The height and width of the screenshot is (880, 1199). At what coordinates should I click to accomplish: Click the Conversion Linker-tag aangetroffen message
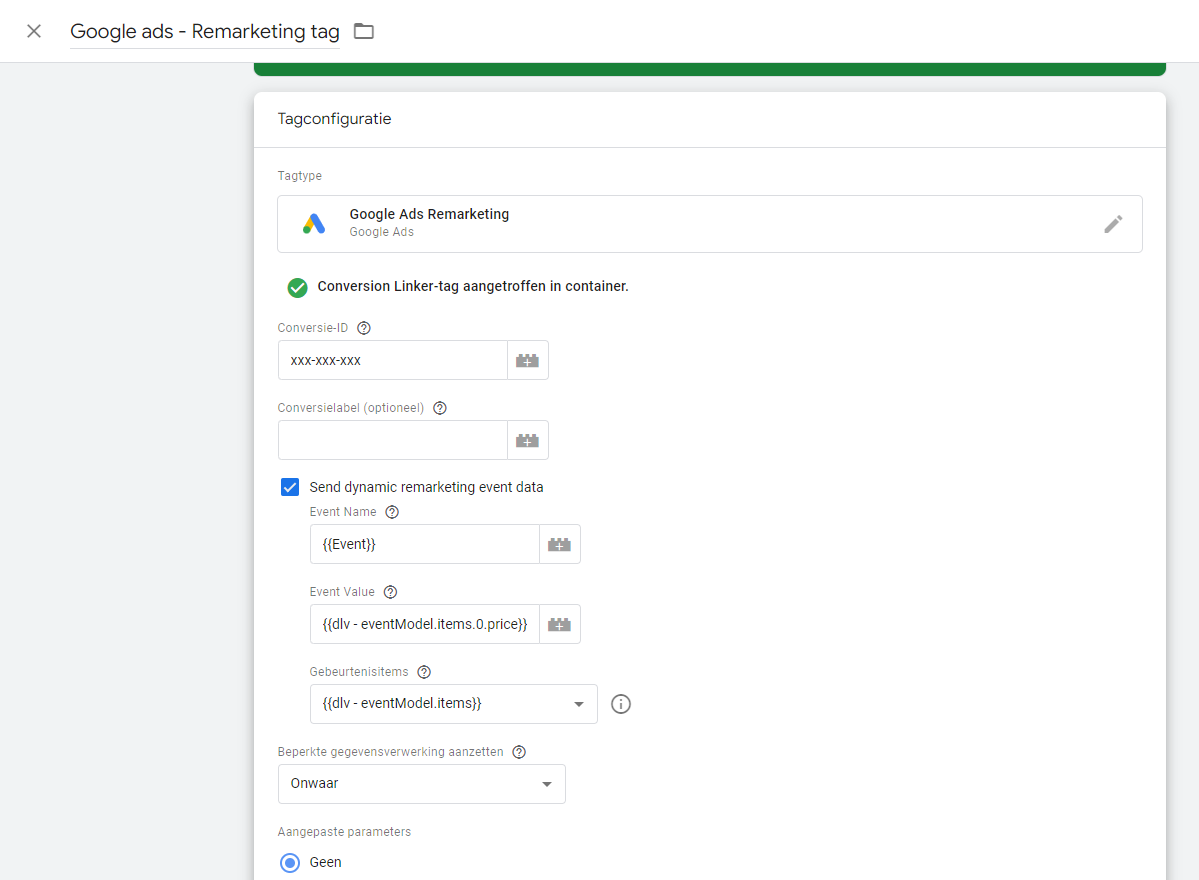coord(473,287)
